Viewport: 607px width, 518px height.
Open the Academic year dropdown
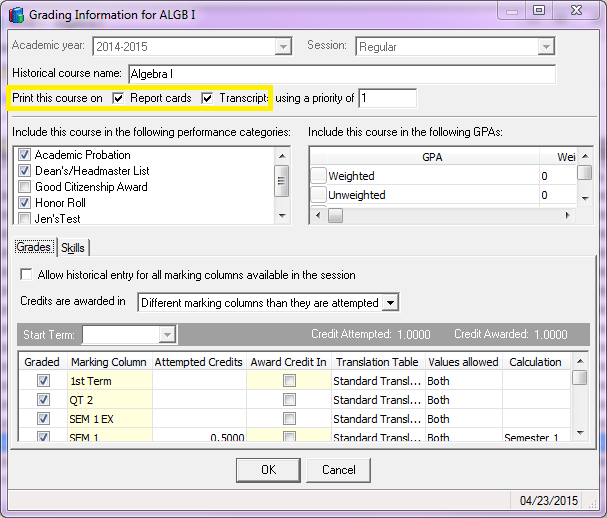pyautogui.click(x=283, y=47)
